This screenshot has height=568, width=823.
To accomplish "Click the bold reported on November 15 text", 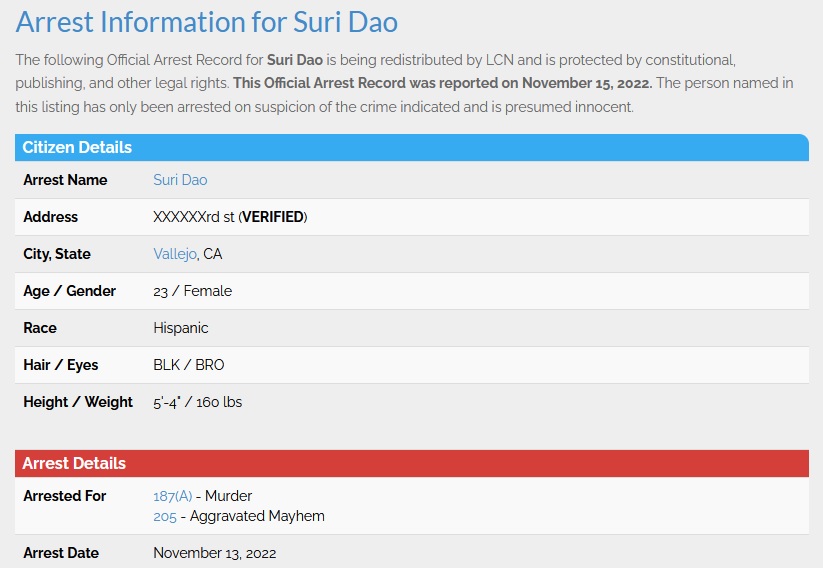I will [442, 83].
